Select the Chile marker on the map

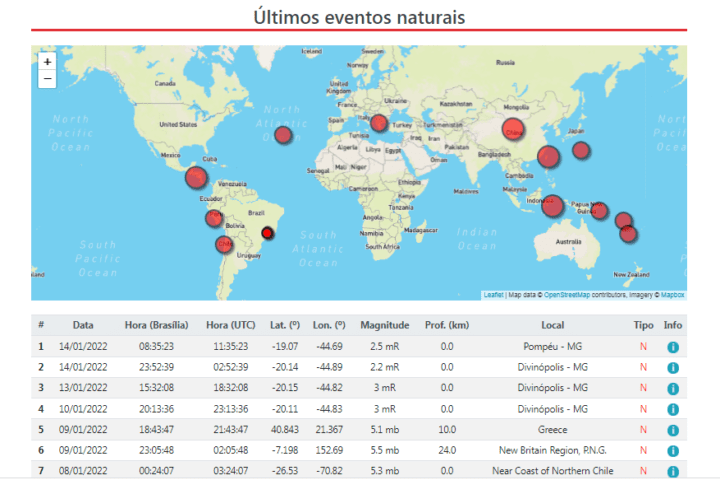click(x=224, y=244)
